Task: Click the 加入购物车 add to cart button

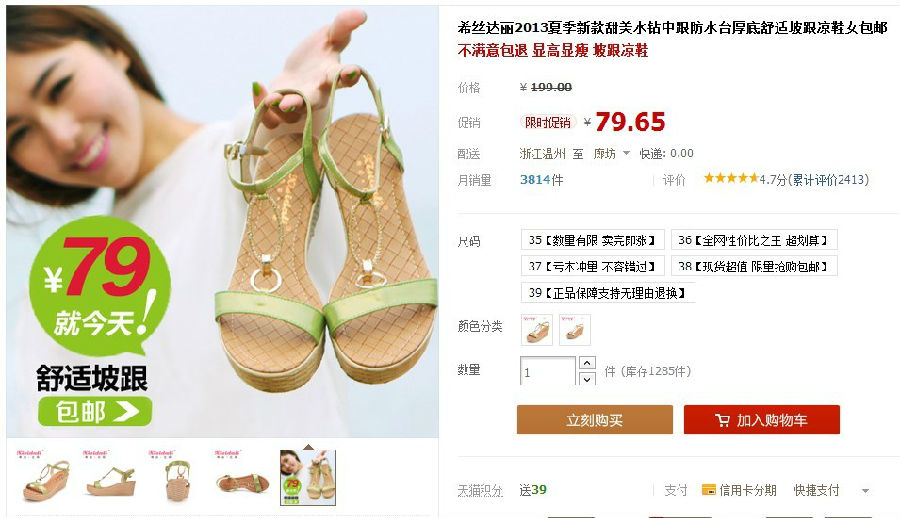Action: [762, 420]
